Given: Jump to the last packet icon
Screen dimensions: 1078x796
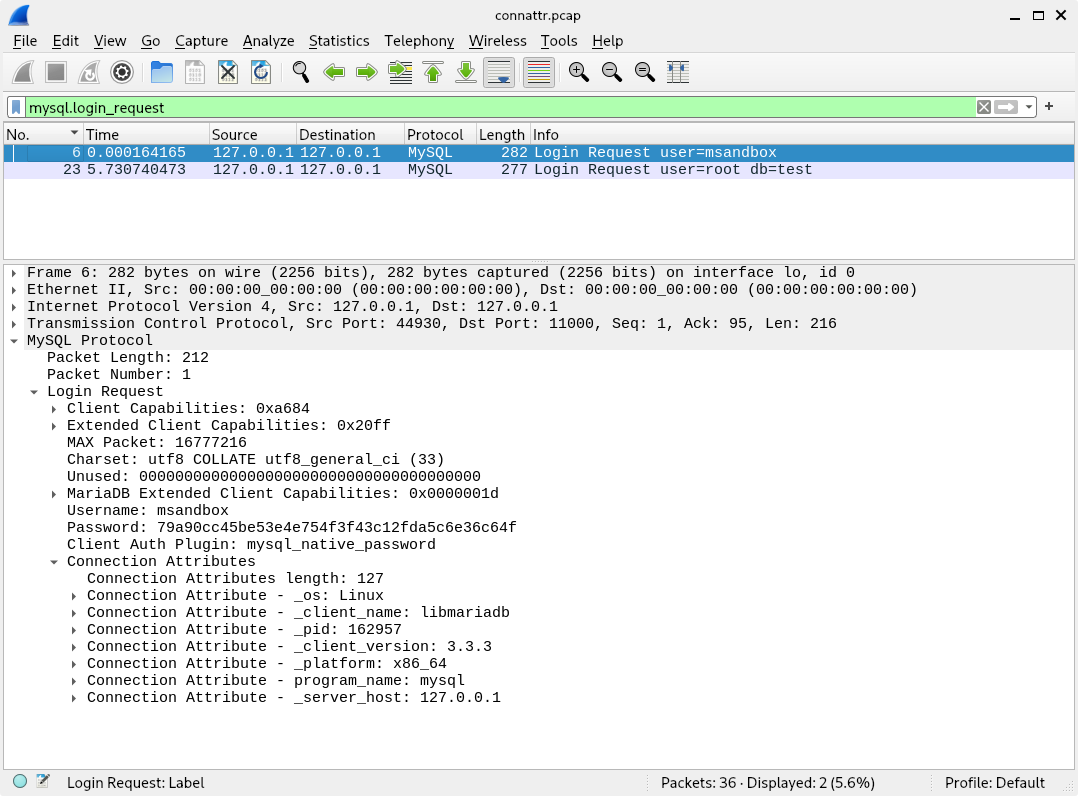Looking at the screenshot, I should pyautogui.click(x=466, y=72).
